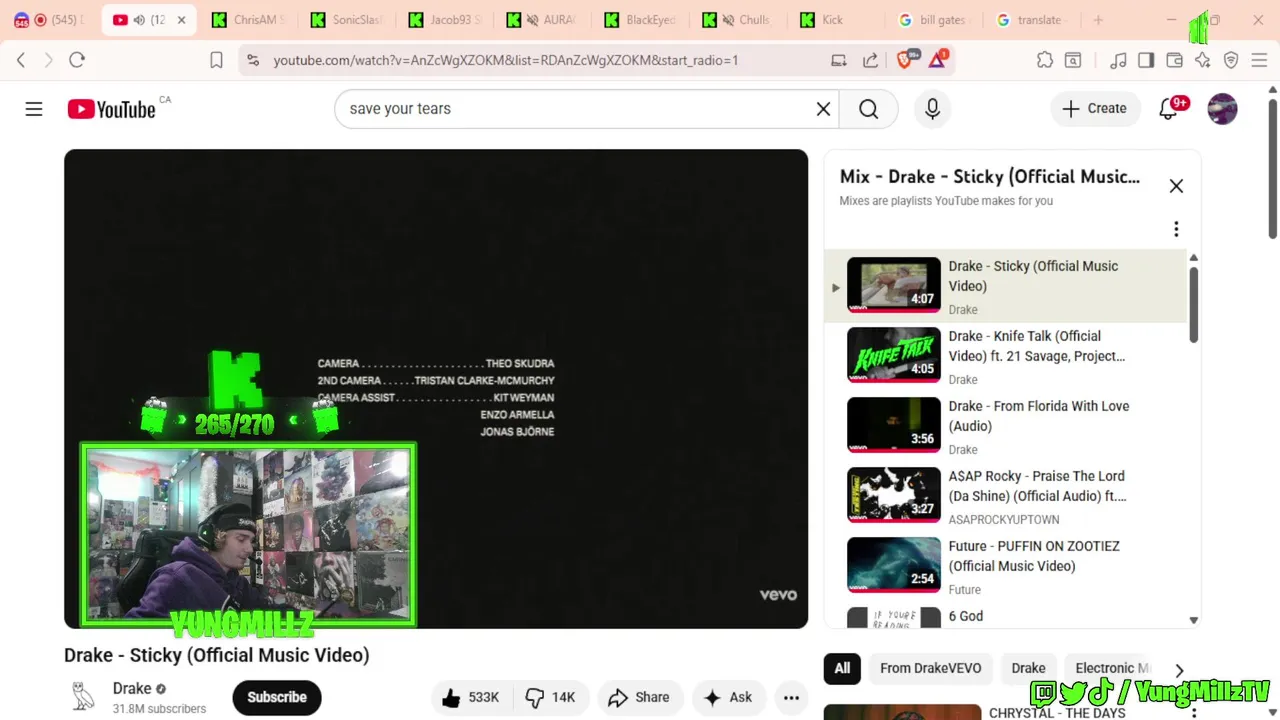Viewport: 1280px width, 720px height.
Task: Open Brave Wallet icon
Action: 1174,60
